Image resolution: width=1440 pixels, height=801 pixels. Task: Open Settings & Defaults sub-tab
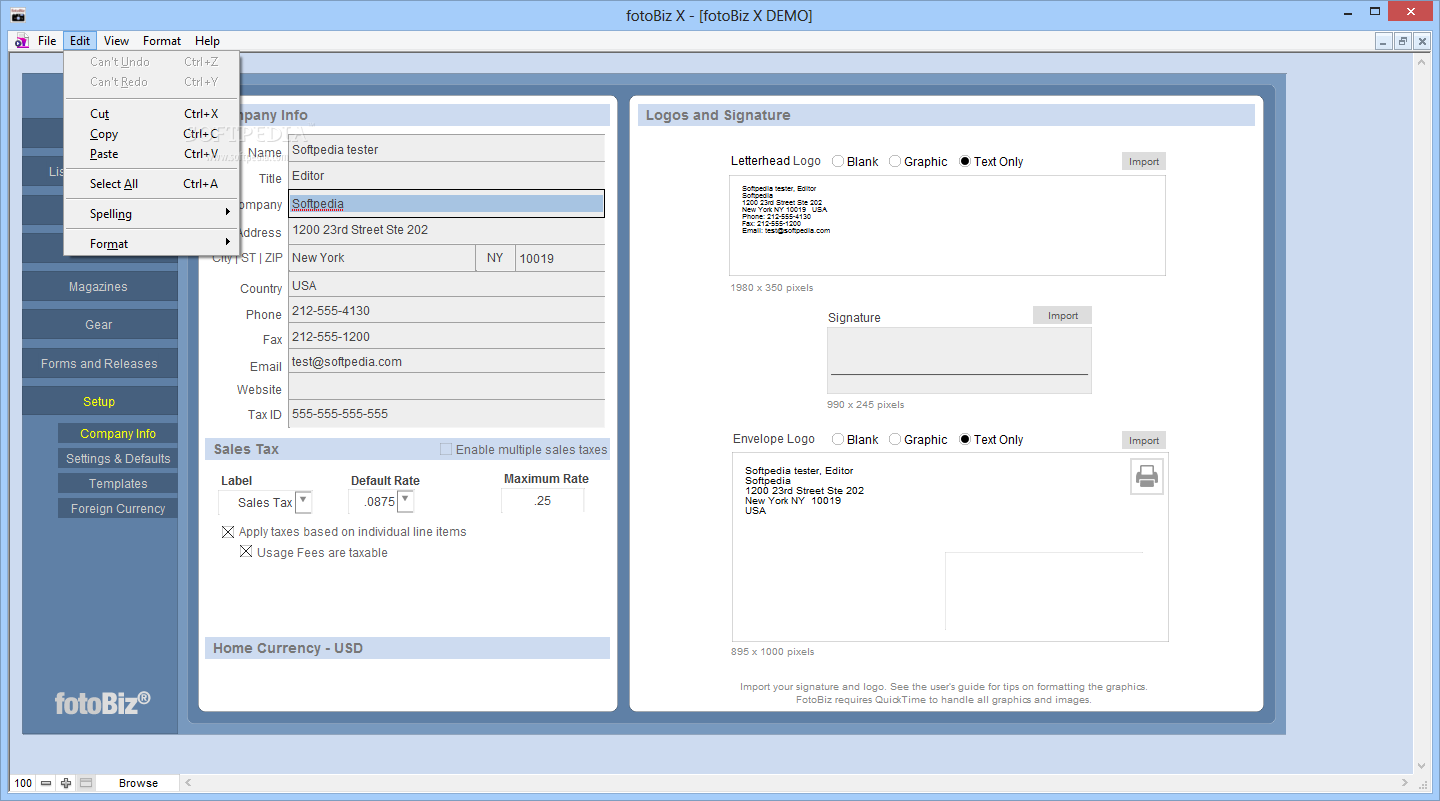pyautogui.click(x=118, y=458)
